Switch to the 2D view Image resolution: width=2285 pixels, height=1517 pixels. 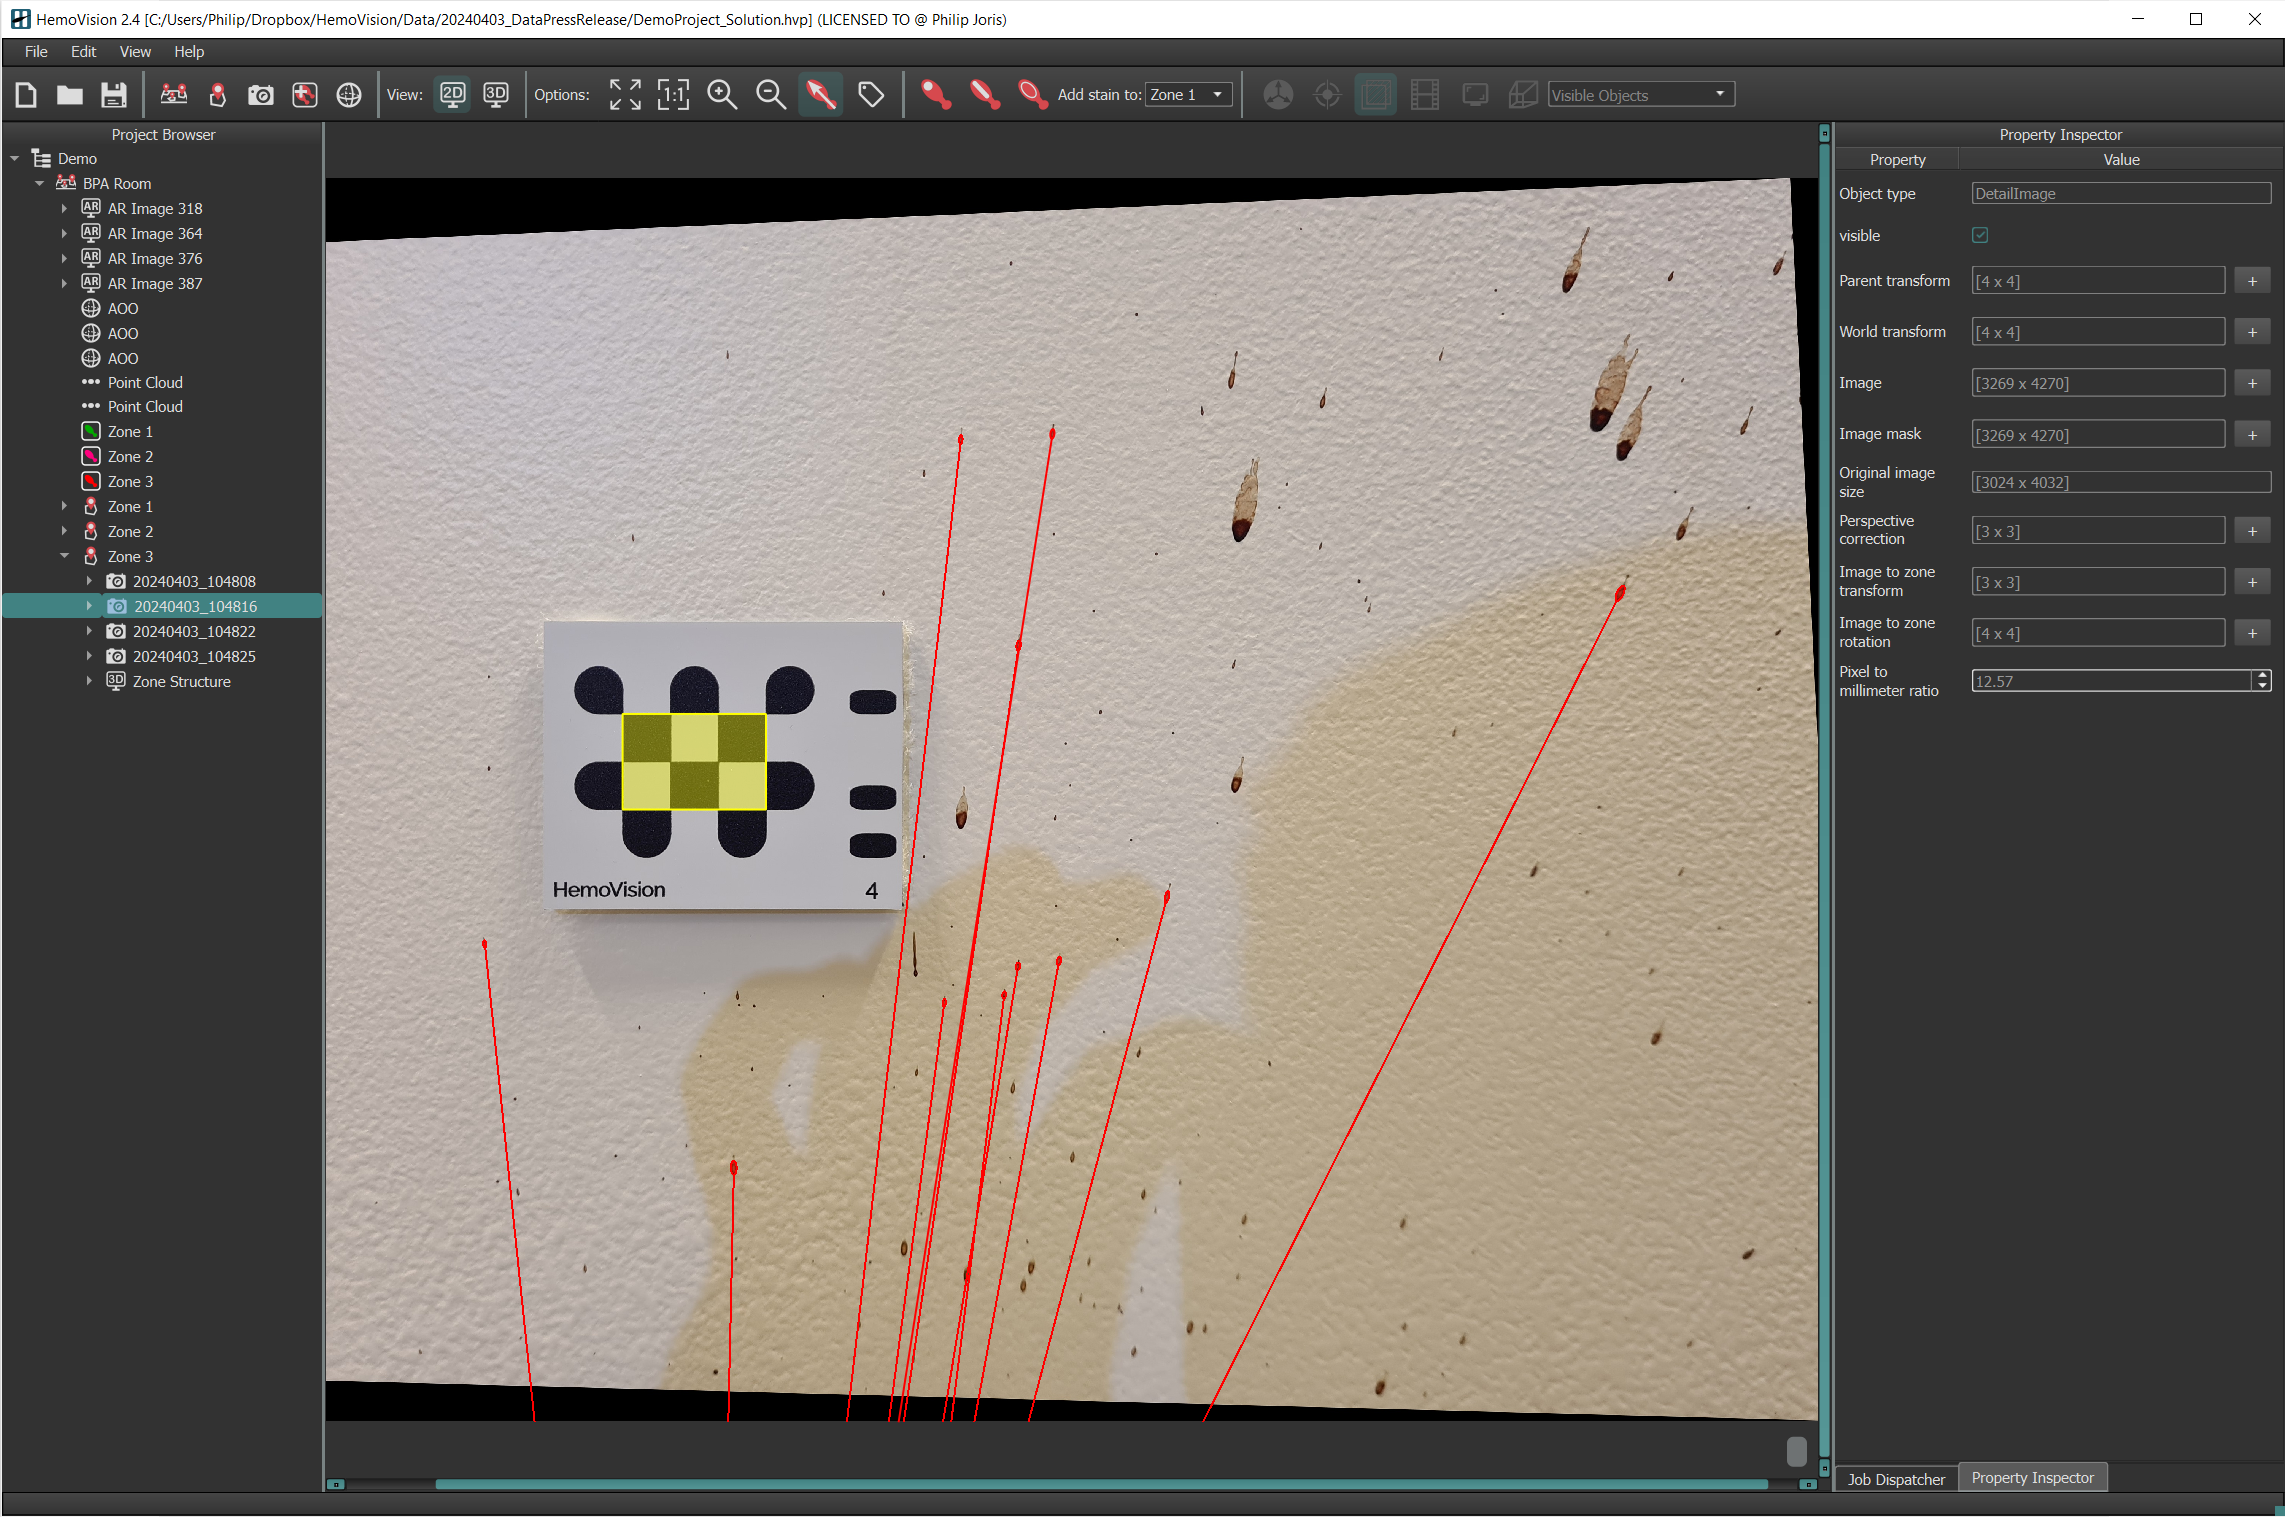pos(452,95)
